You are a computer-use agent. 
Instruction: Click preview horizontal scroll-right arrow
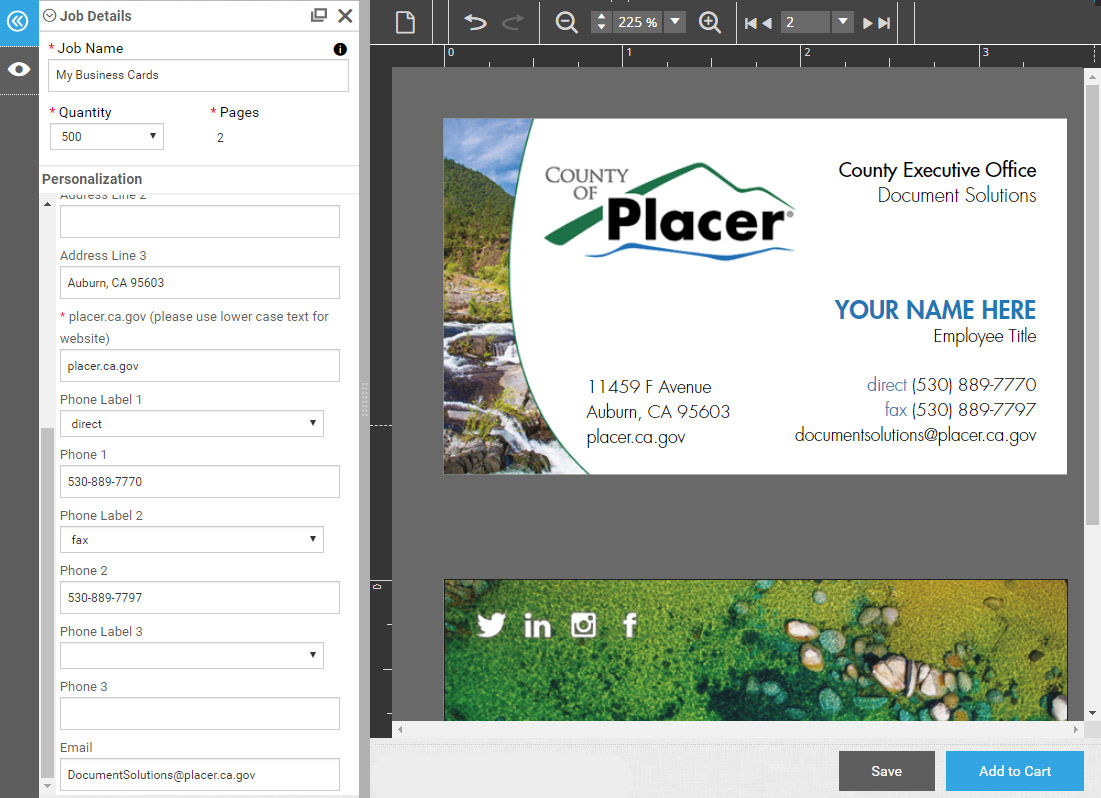pos(1076,729)
